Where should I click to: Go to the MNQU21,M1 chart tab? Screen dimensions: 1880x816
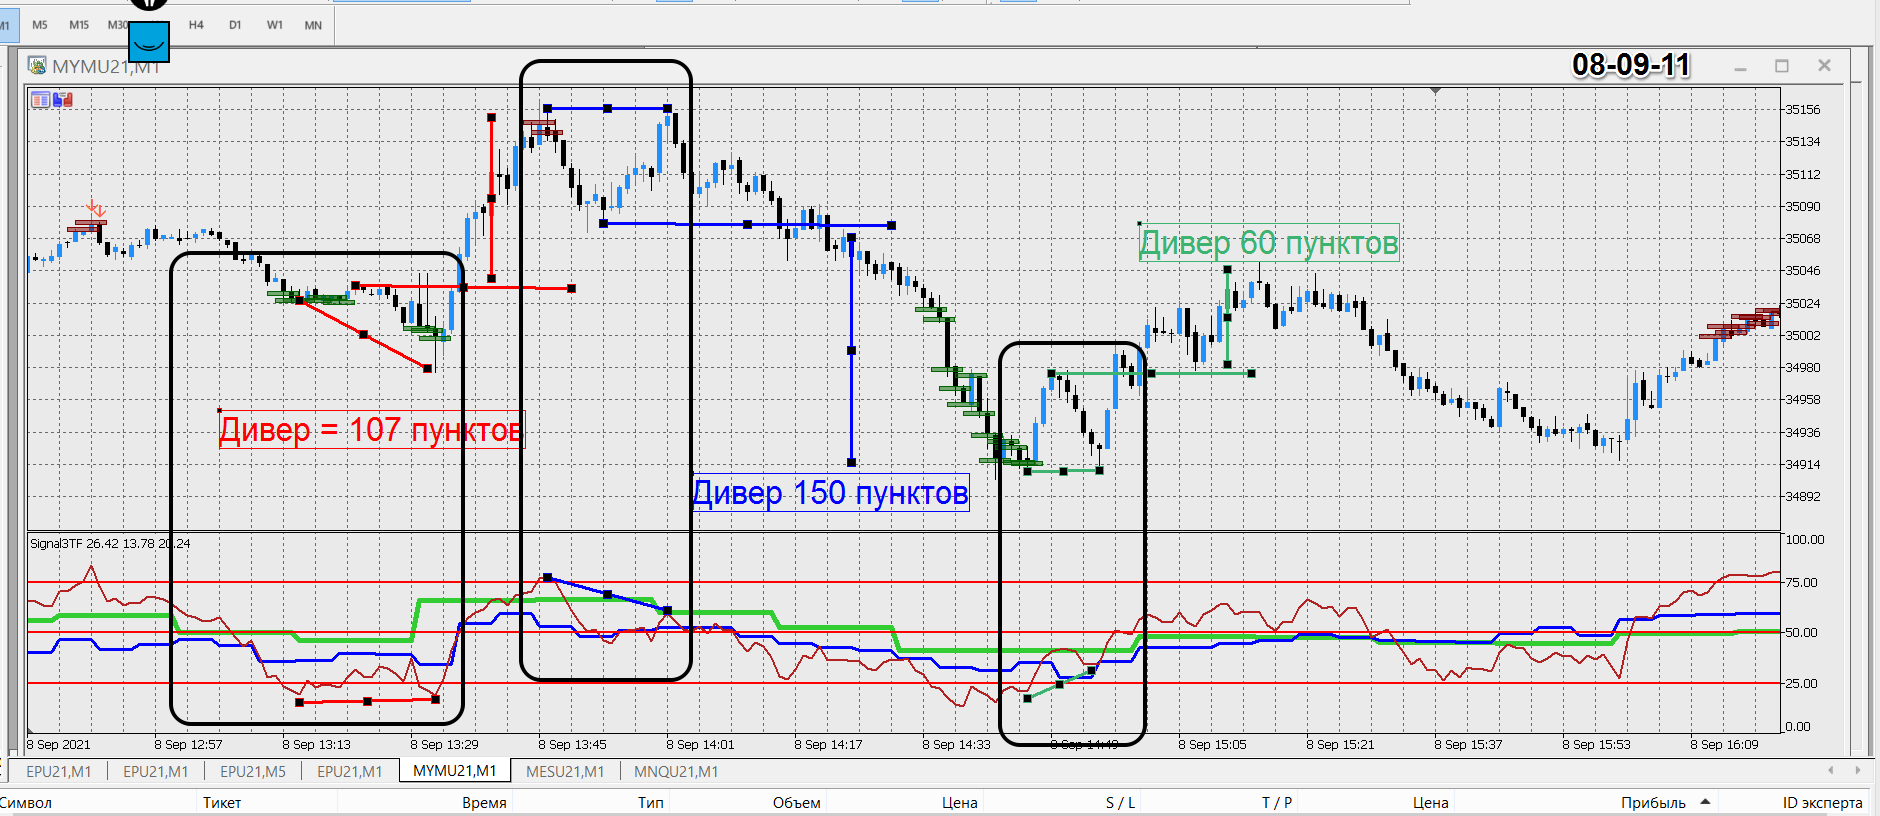click(676, 771)
